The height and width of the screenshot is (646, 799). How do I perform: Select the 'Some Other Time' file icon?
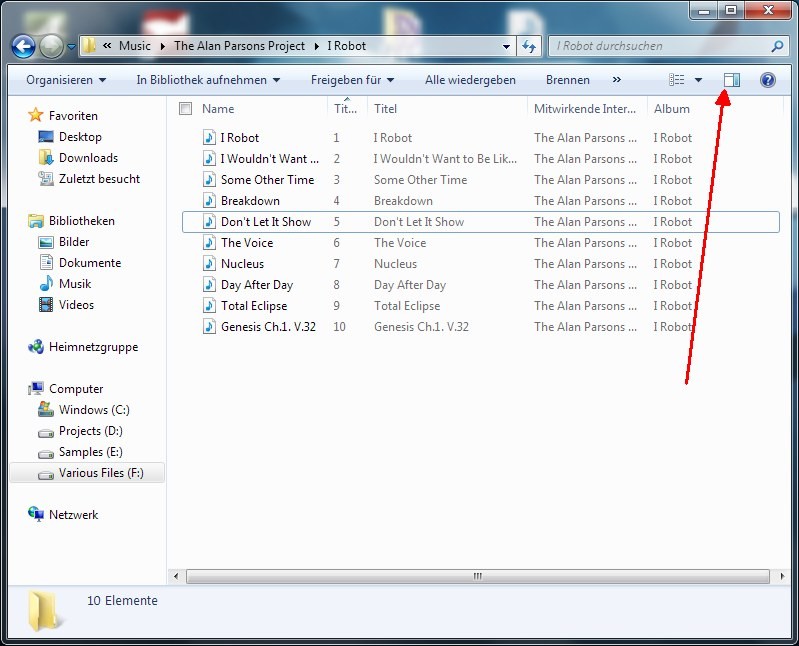click(x=209, y=179)
